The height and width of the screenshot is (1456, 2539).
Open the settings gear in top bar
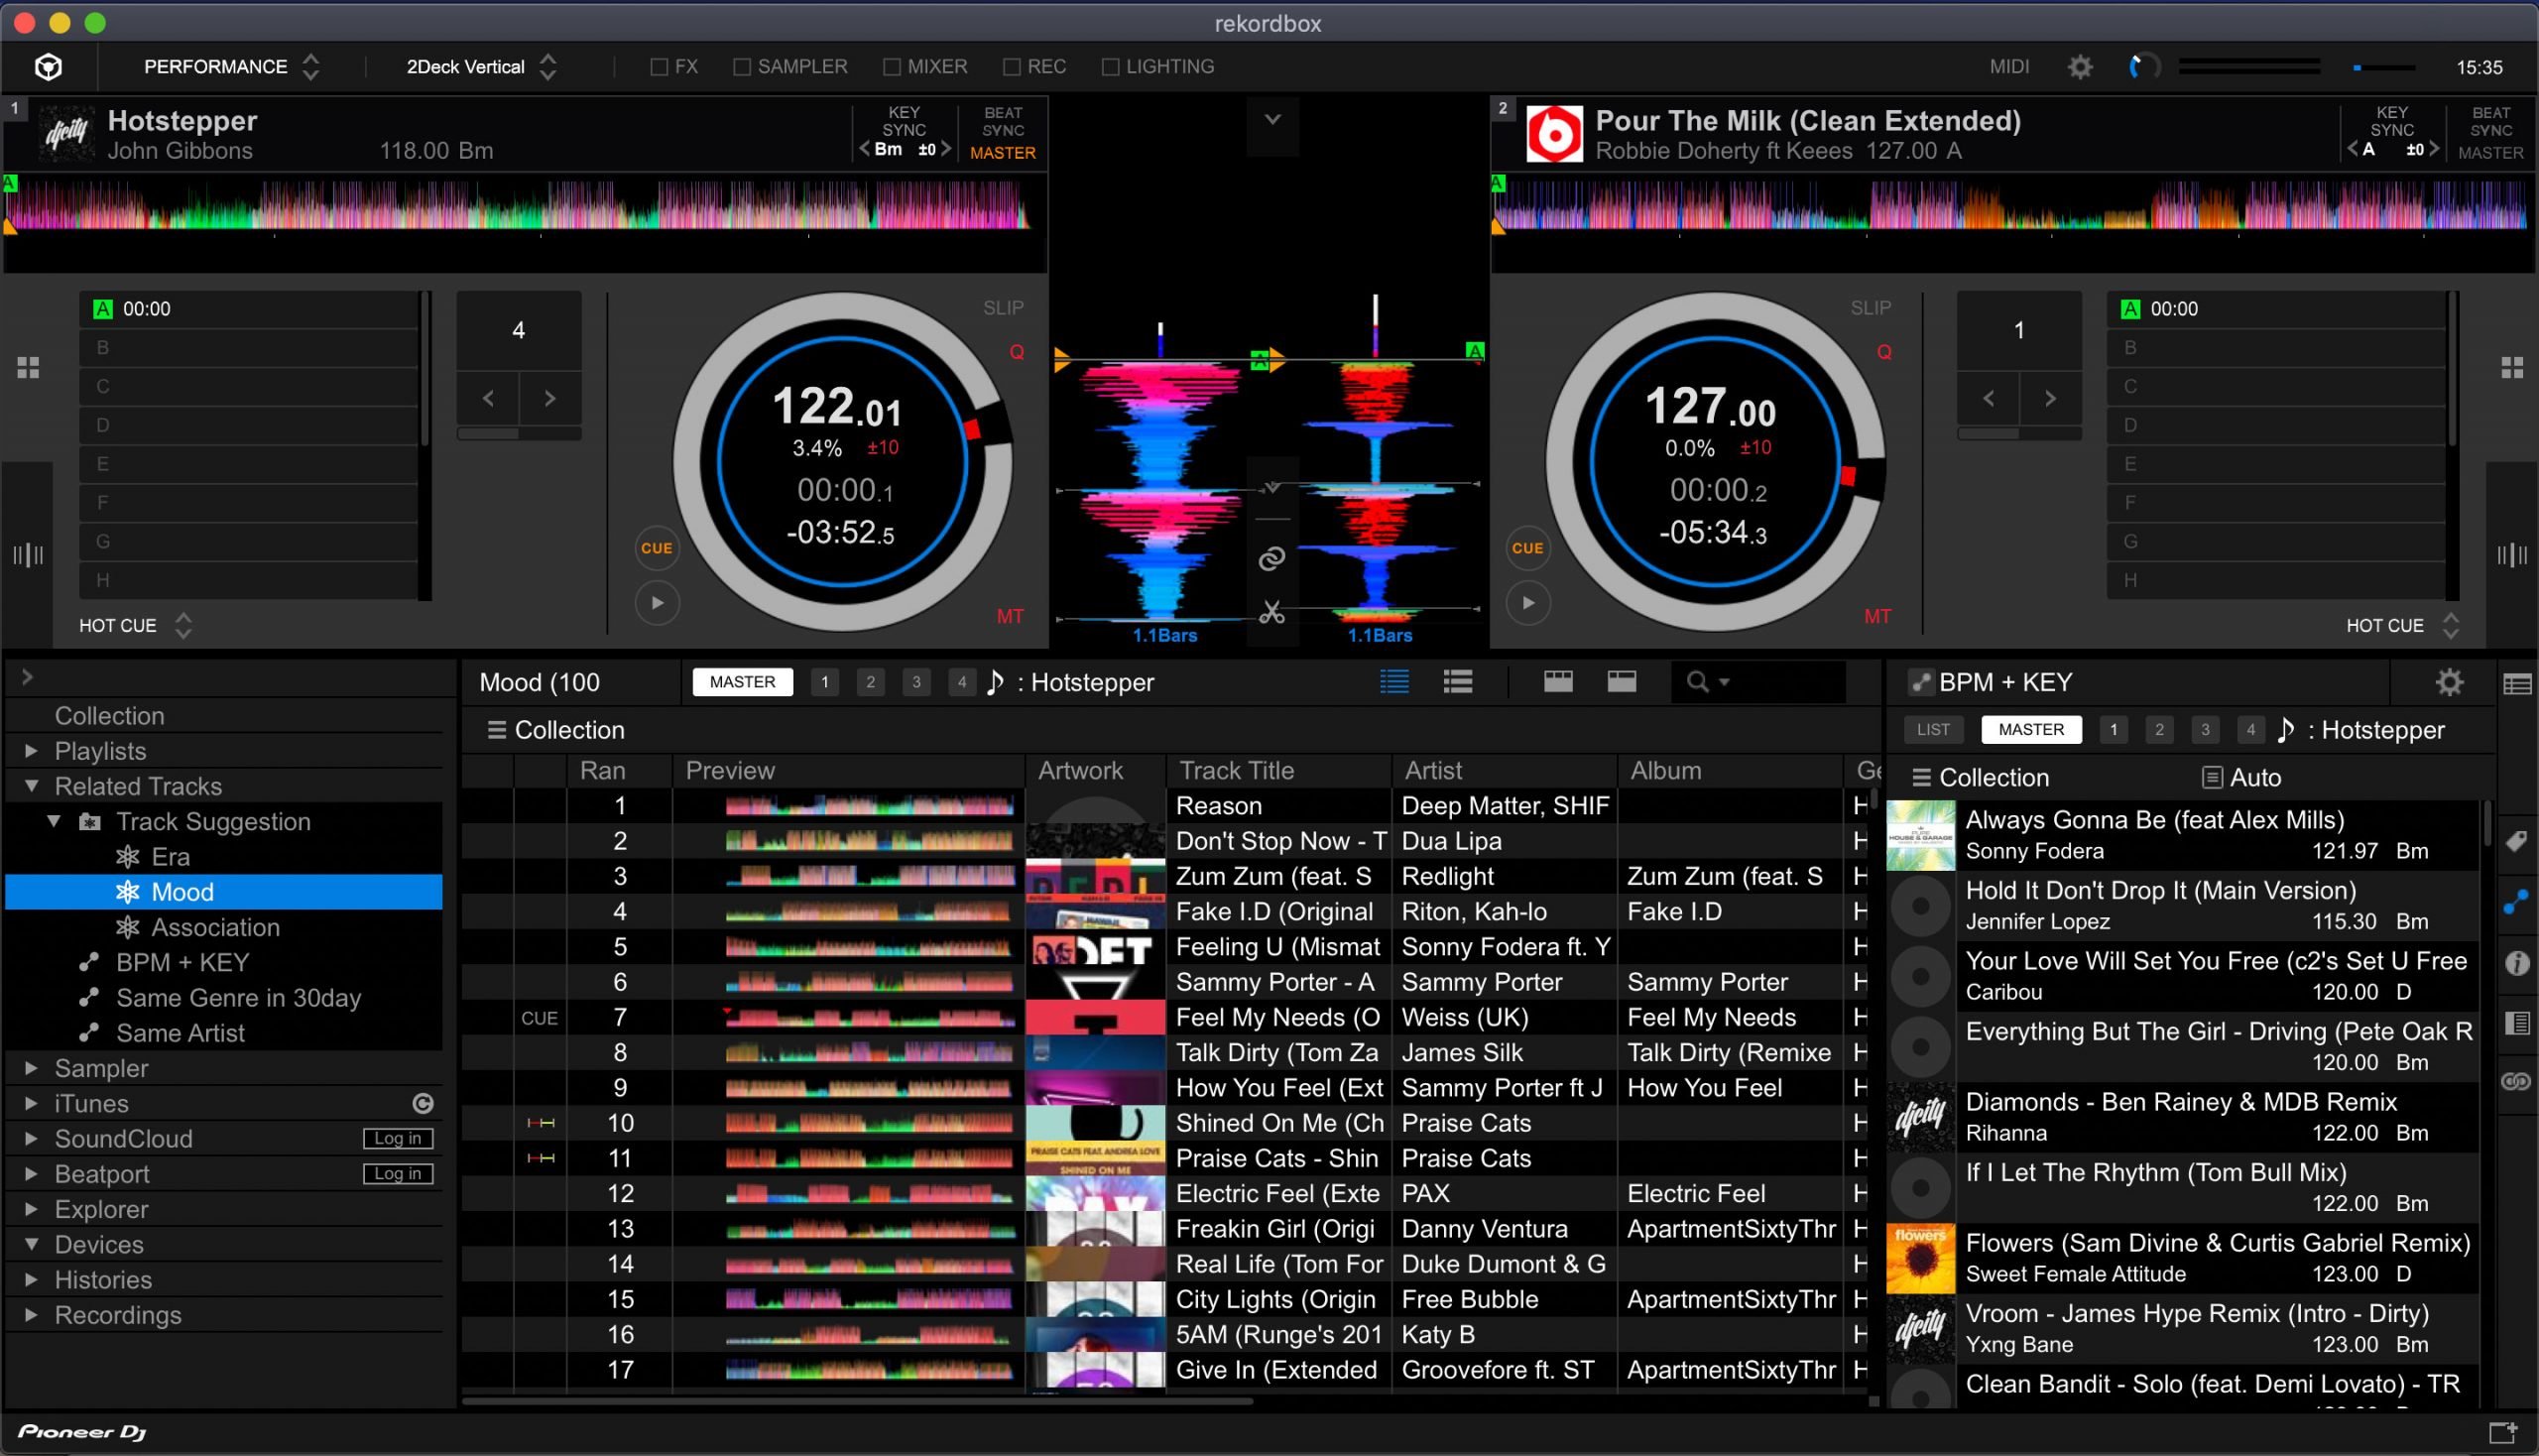[x=2080, y=67]
